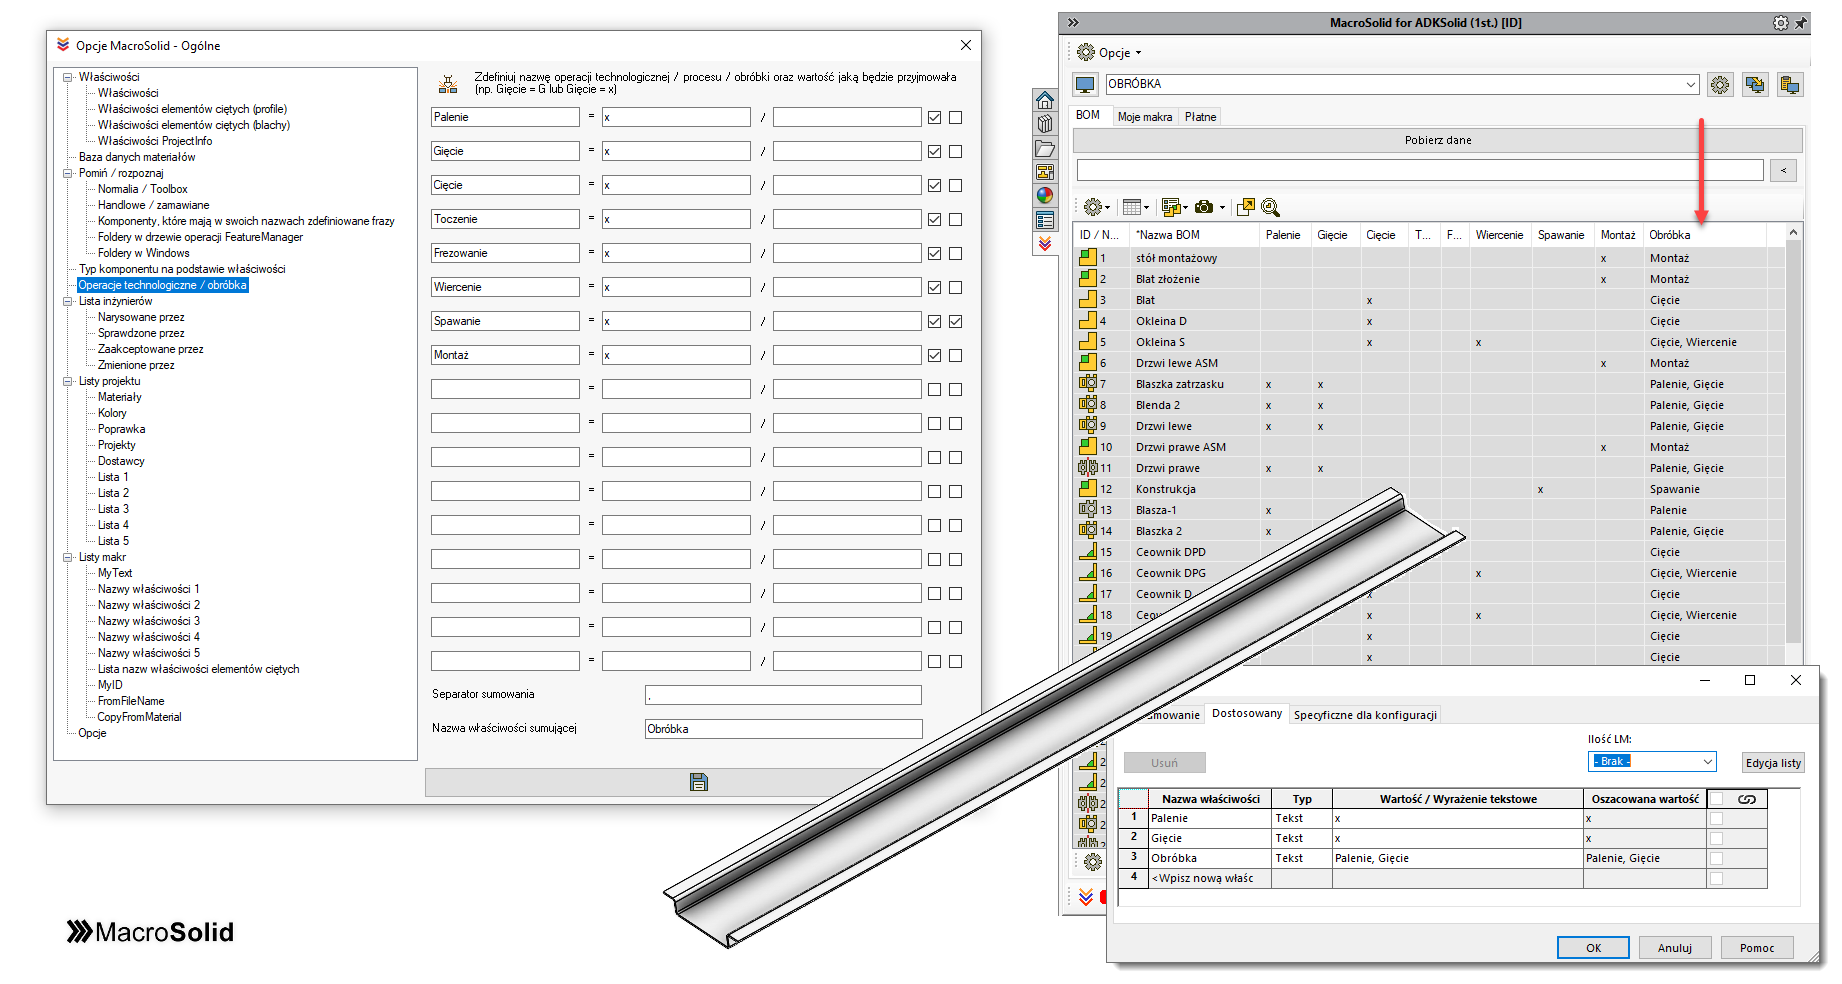Switch to the Płatne tab

coord(1200,117)
